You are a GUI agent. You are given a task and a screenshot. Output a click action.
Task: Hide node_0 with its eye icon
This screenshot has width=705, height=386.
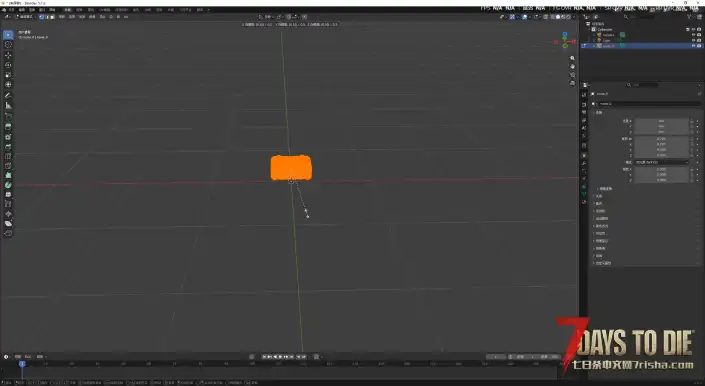(693, 46)
